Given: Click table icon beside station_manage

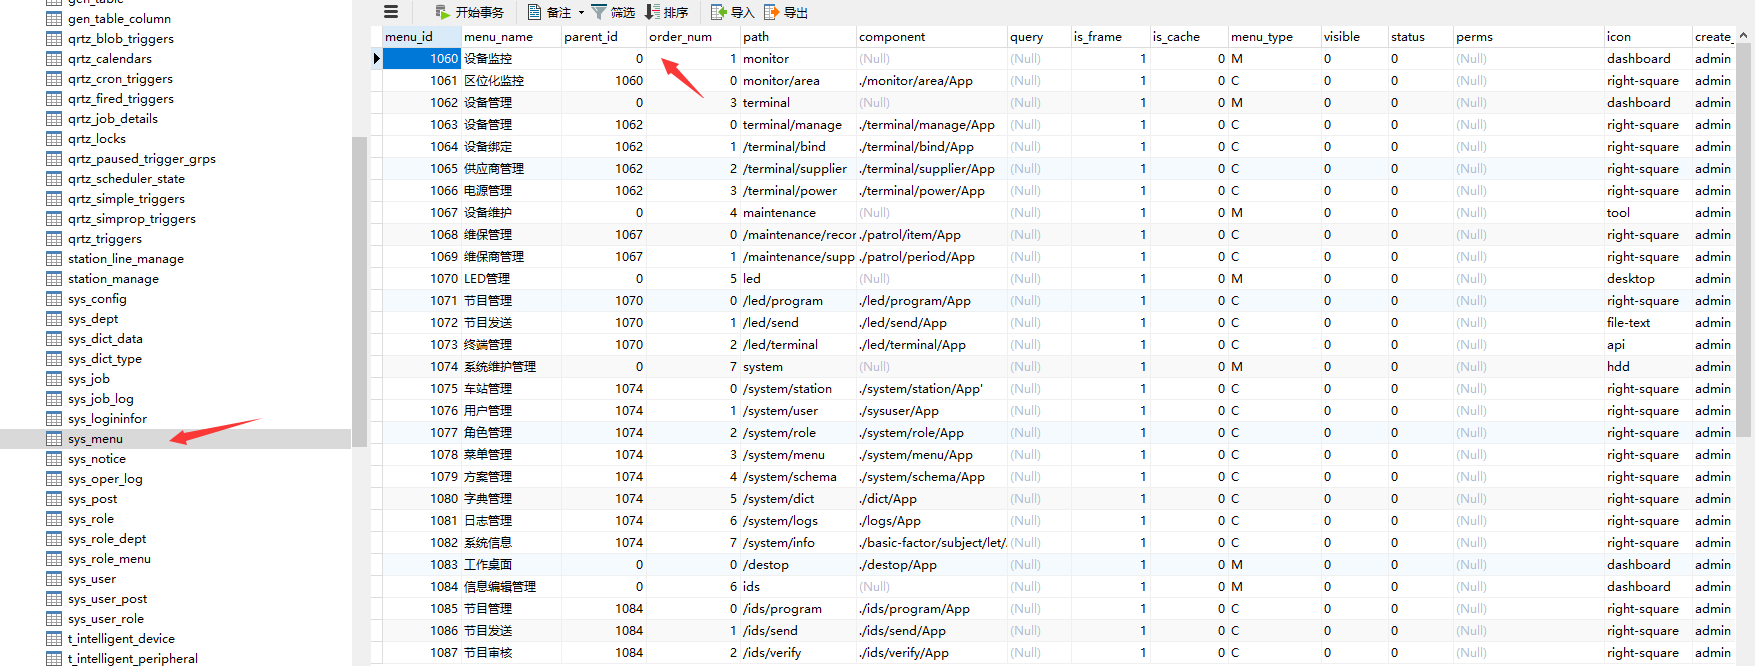Looking at the screenshot, I should [x=54, y=279].
